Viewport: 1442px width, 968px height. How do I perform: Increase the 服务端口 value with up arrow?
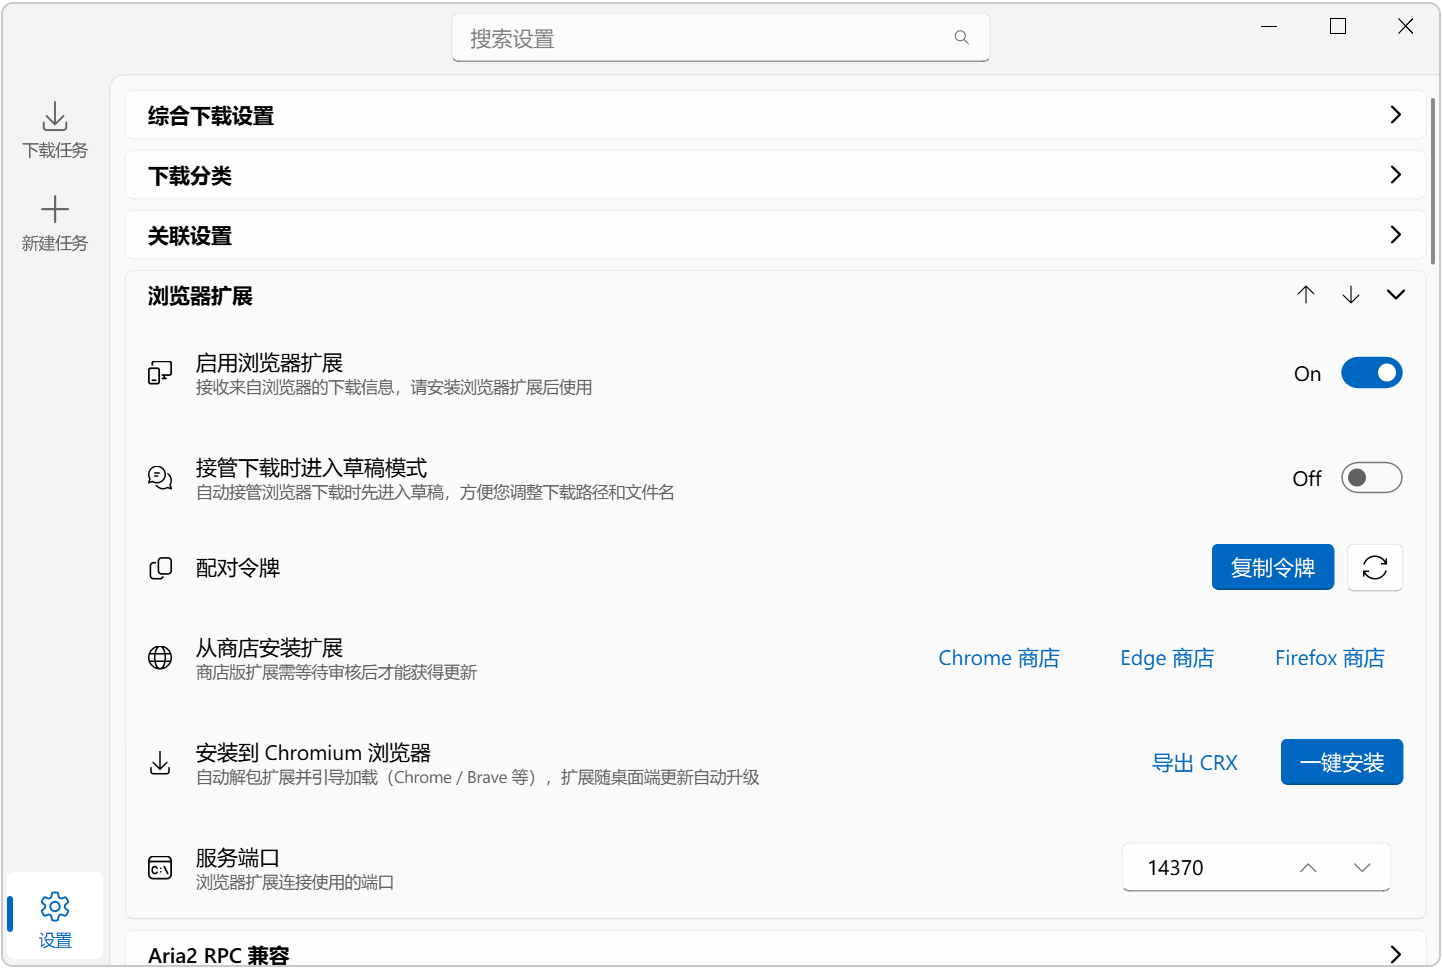(x=1308, y=868)
